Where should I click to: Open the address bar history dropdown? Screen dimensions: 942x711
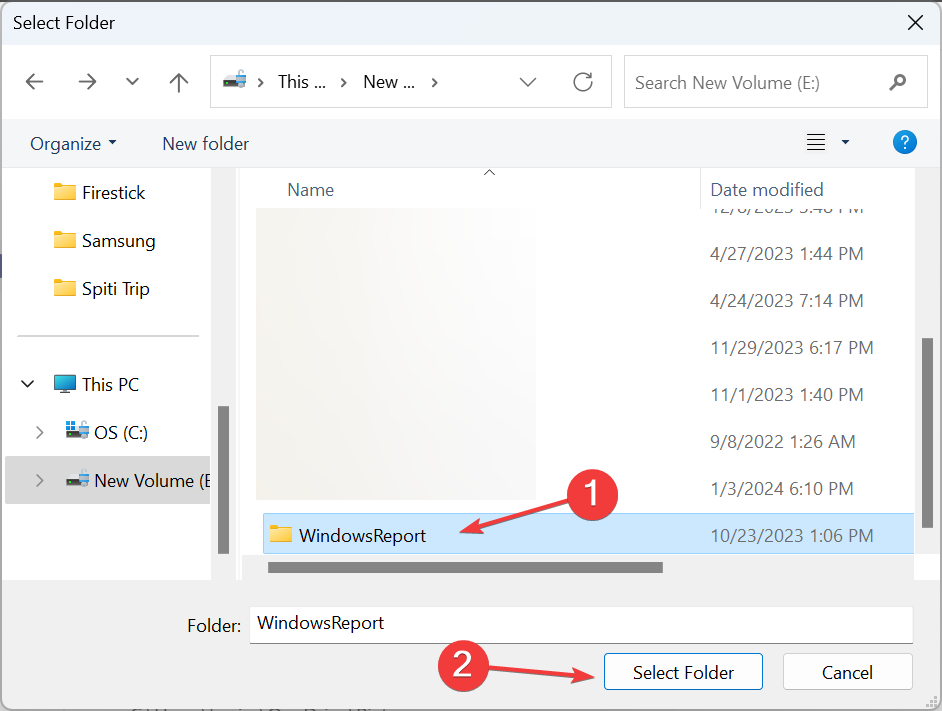(527, 82)
